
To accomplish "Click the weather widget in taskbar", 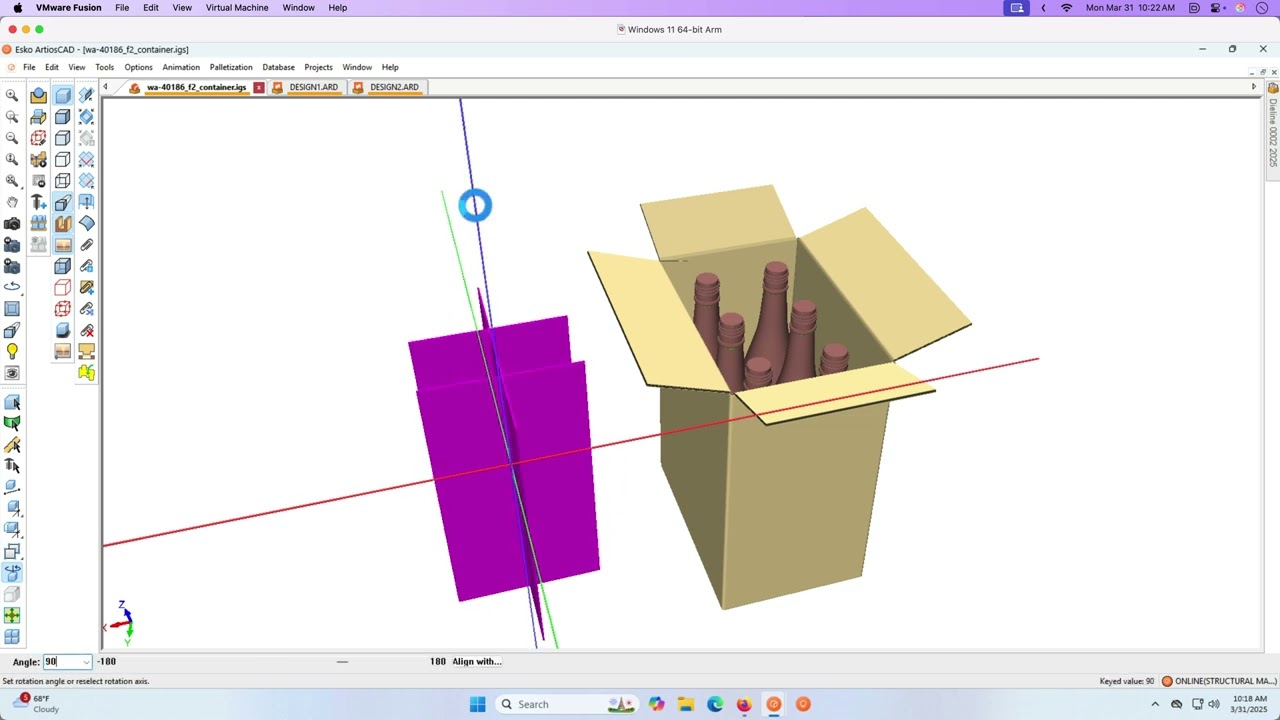I will tap(36, 704).
